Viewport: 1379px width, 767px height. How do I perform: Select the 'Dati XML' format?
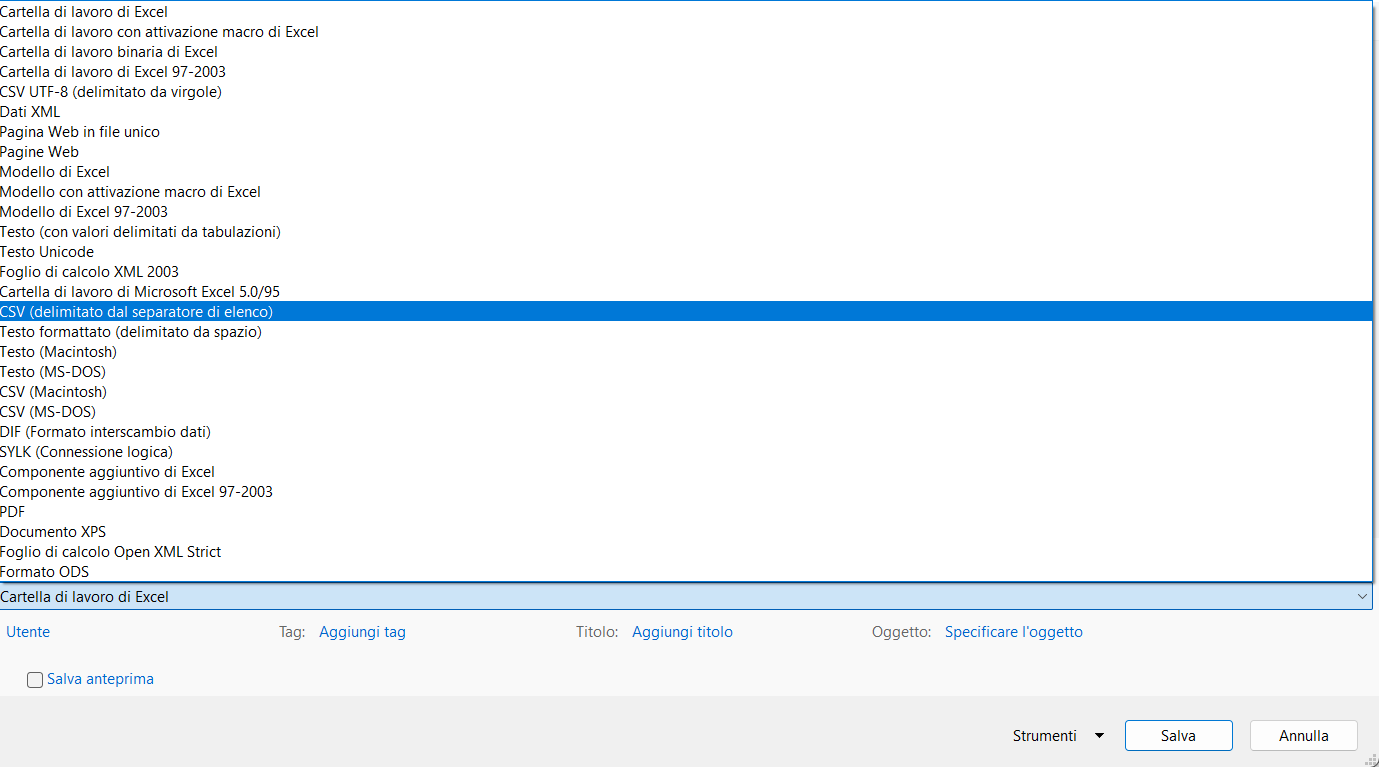click(x=686, y=112)
